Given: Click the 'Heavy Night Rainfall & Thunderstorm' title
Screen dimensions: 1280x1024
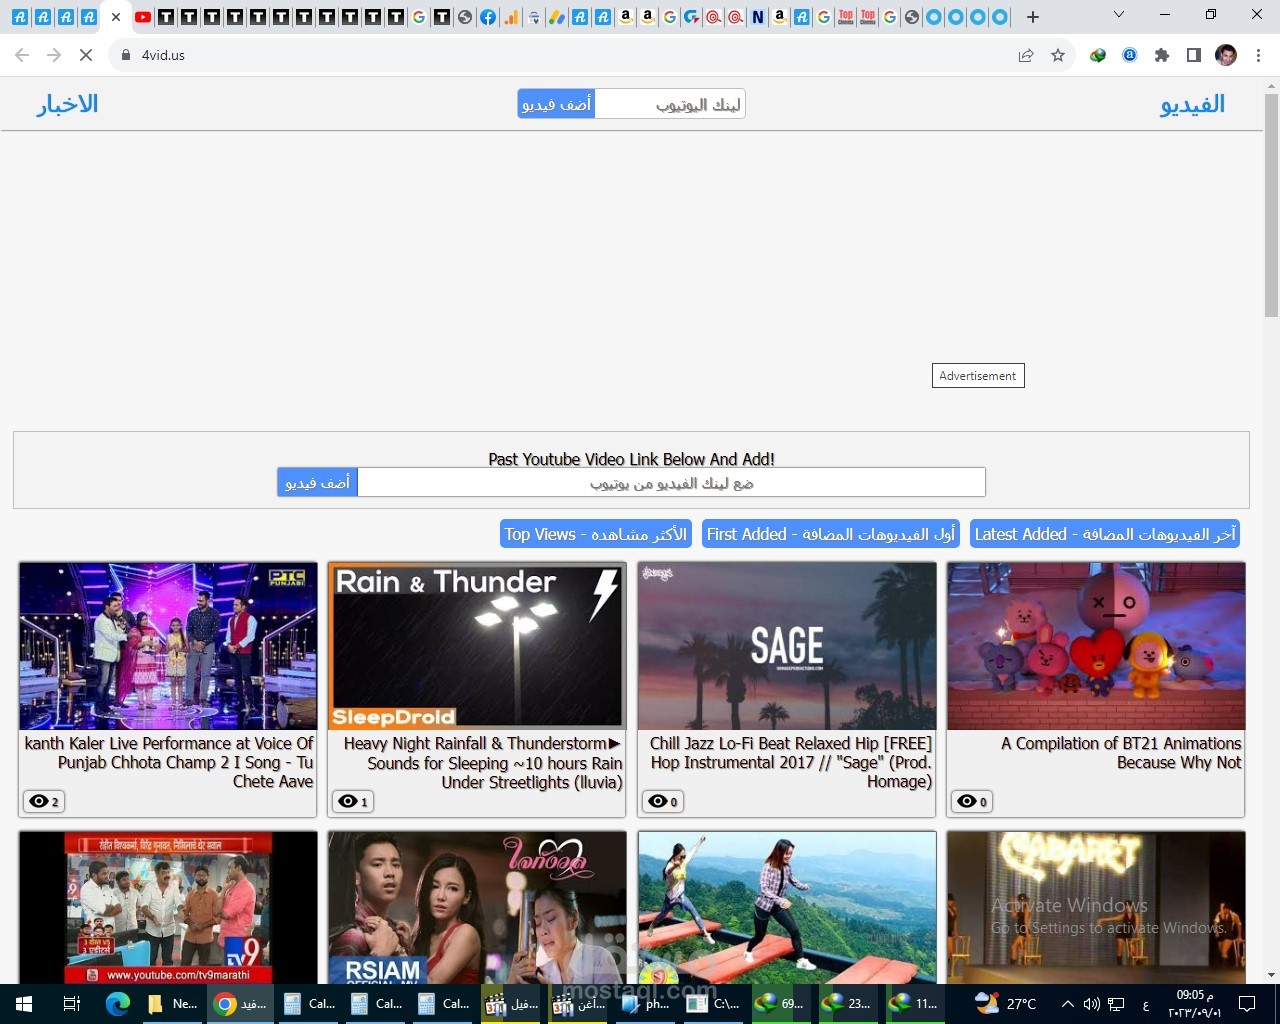Looking at the screenshot, I should click(x=483, y=763).
